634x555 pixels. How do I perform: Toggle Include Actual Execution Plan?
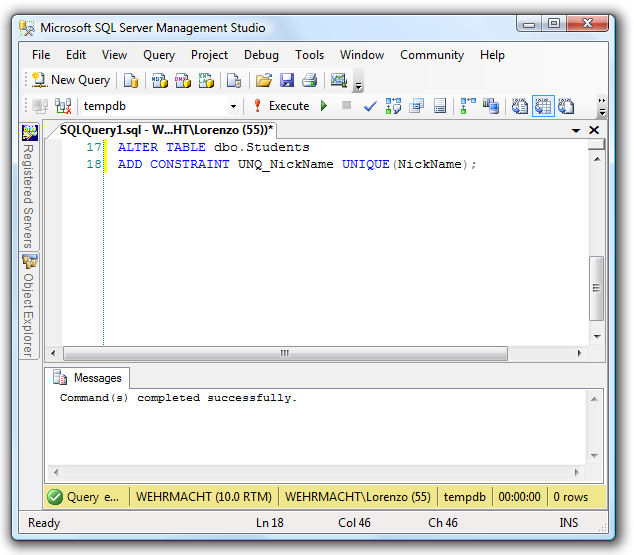pyautogui.click(x=468, y=106)
